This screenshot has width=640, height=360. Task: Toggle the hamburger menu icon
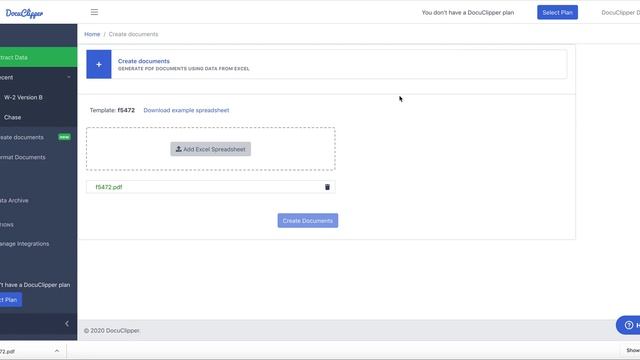pos(94,12)
